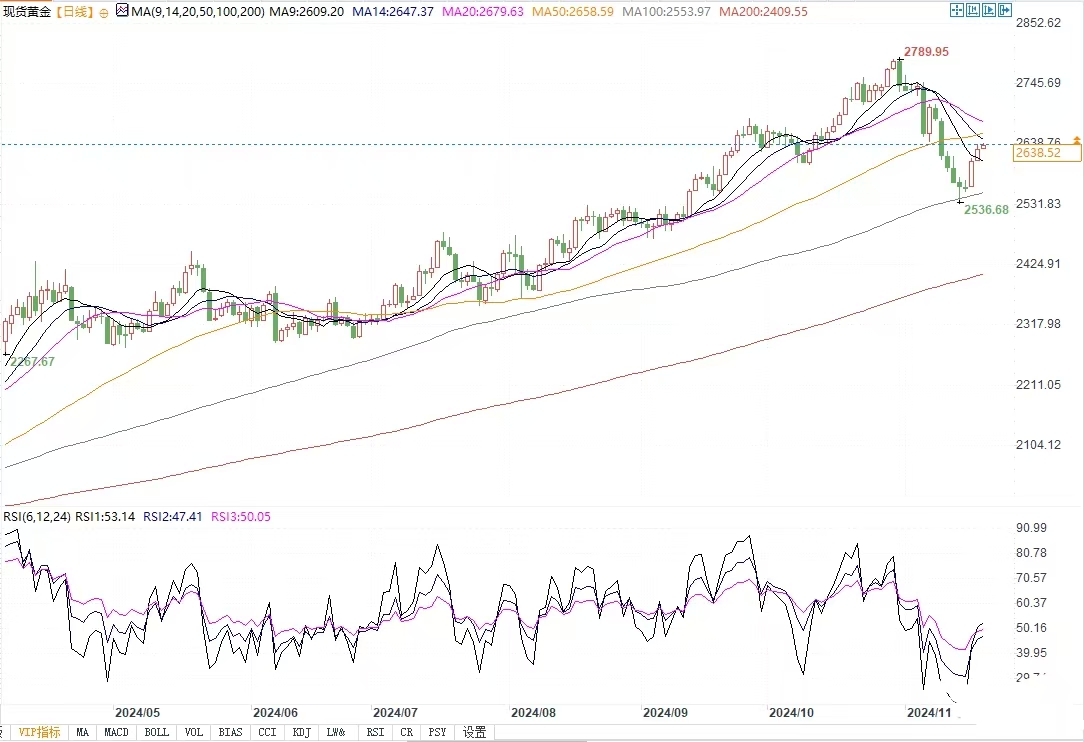Switch to the MA indicator tab
This screenshot has height=742, width=1084.
pos(82,732)
